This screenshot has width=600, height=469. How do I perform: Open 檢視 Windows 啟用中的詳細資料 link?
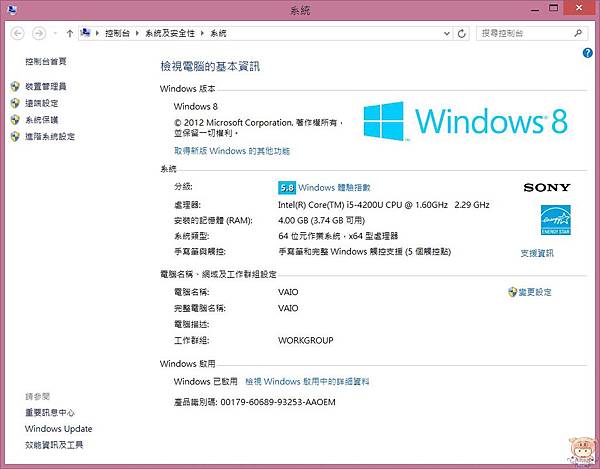pos(307,382)
